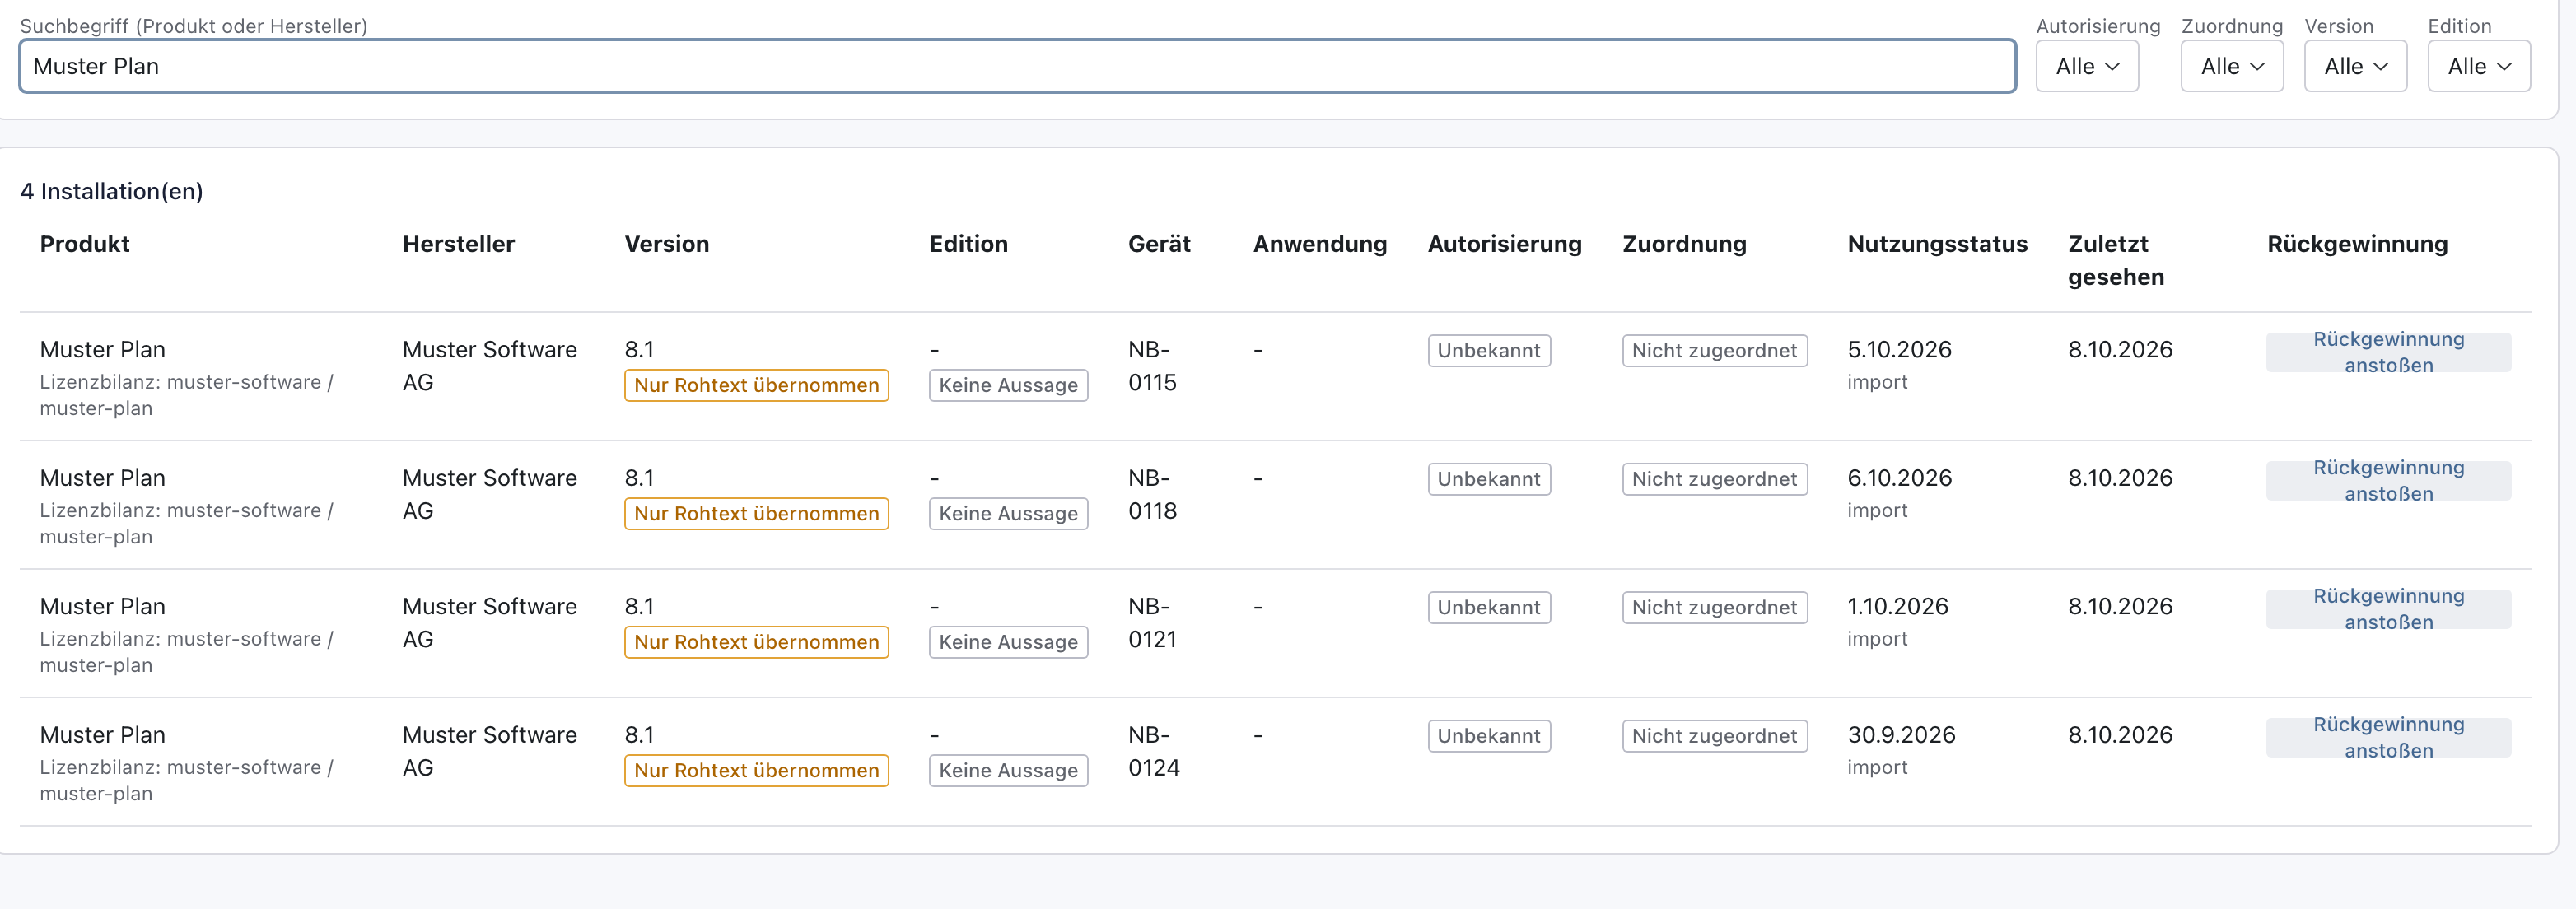Click 'Unbekannt' badge in NB-0118 row

pyautogui.click(x=1489, y=478)
